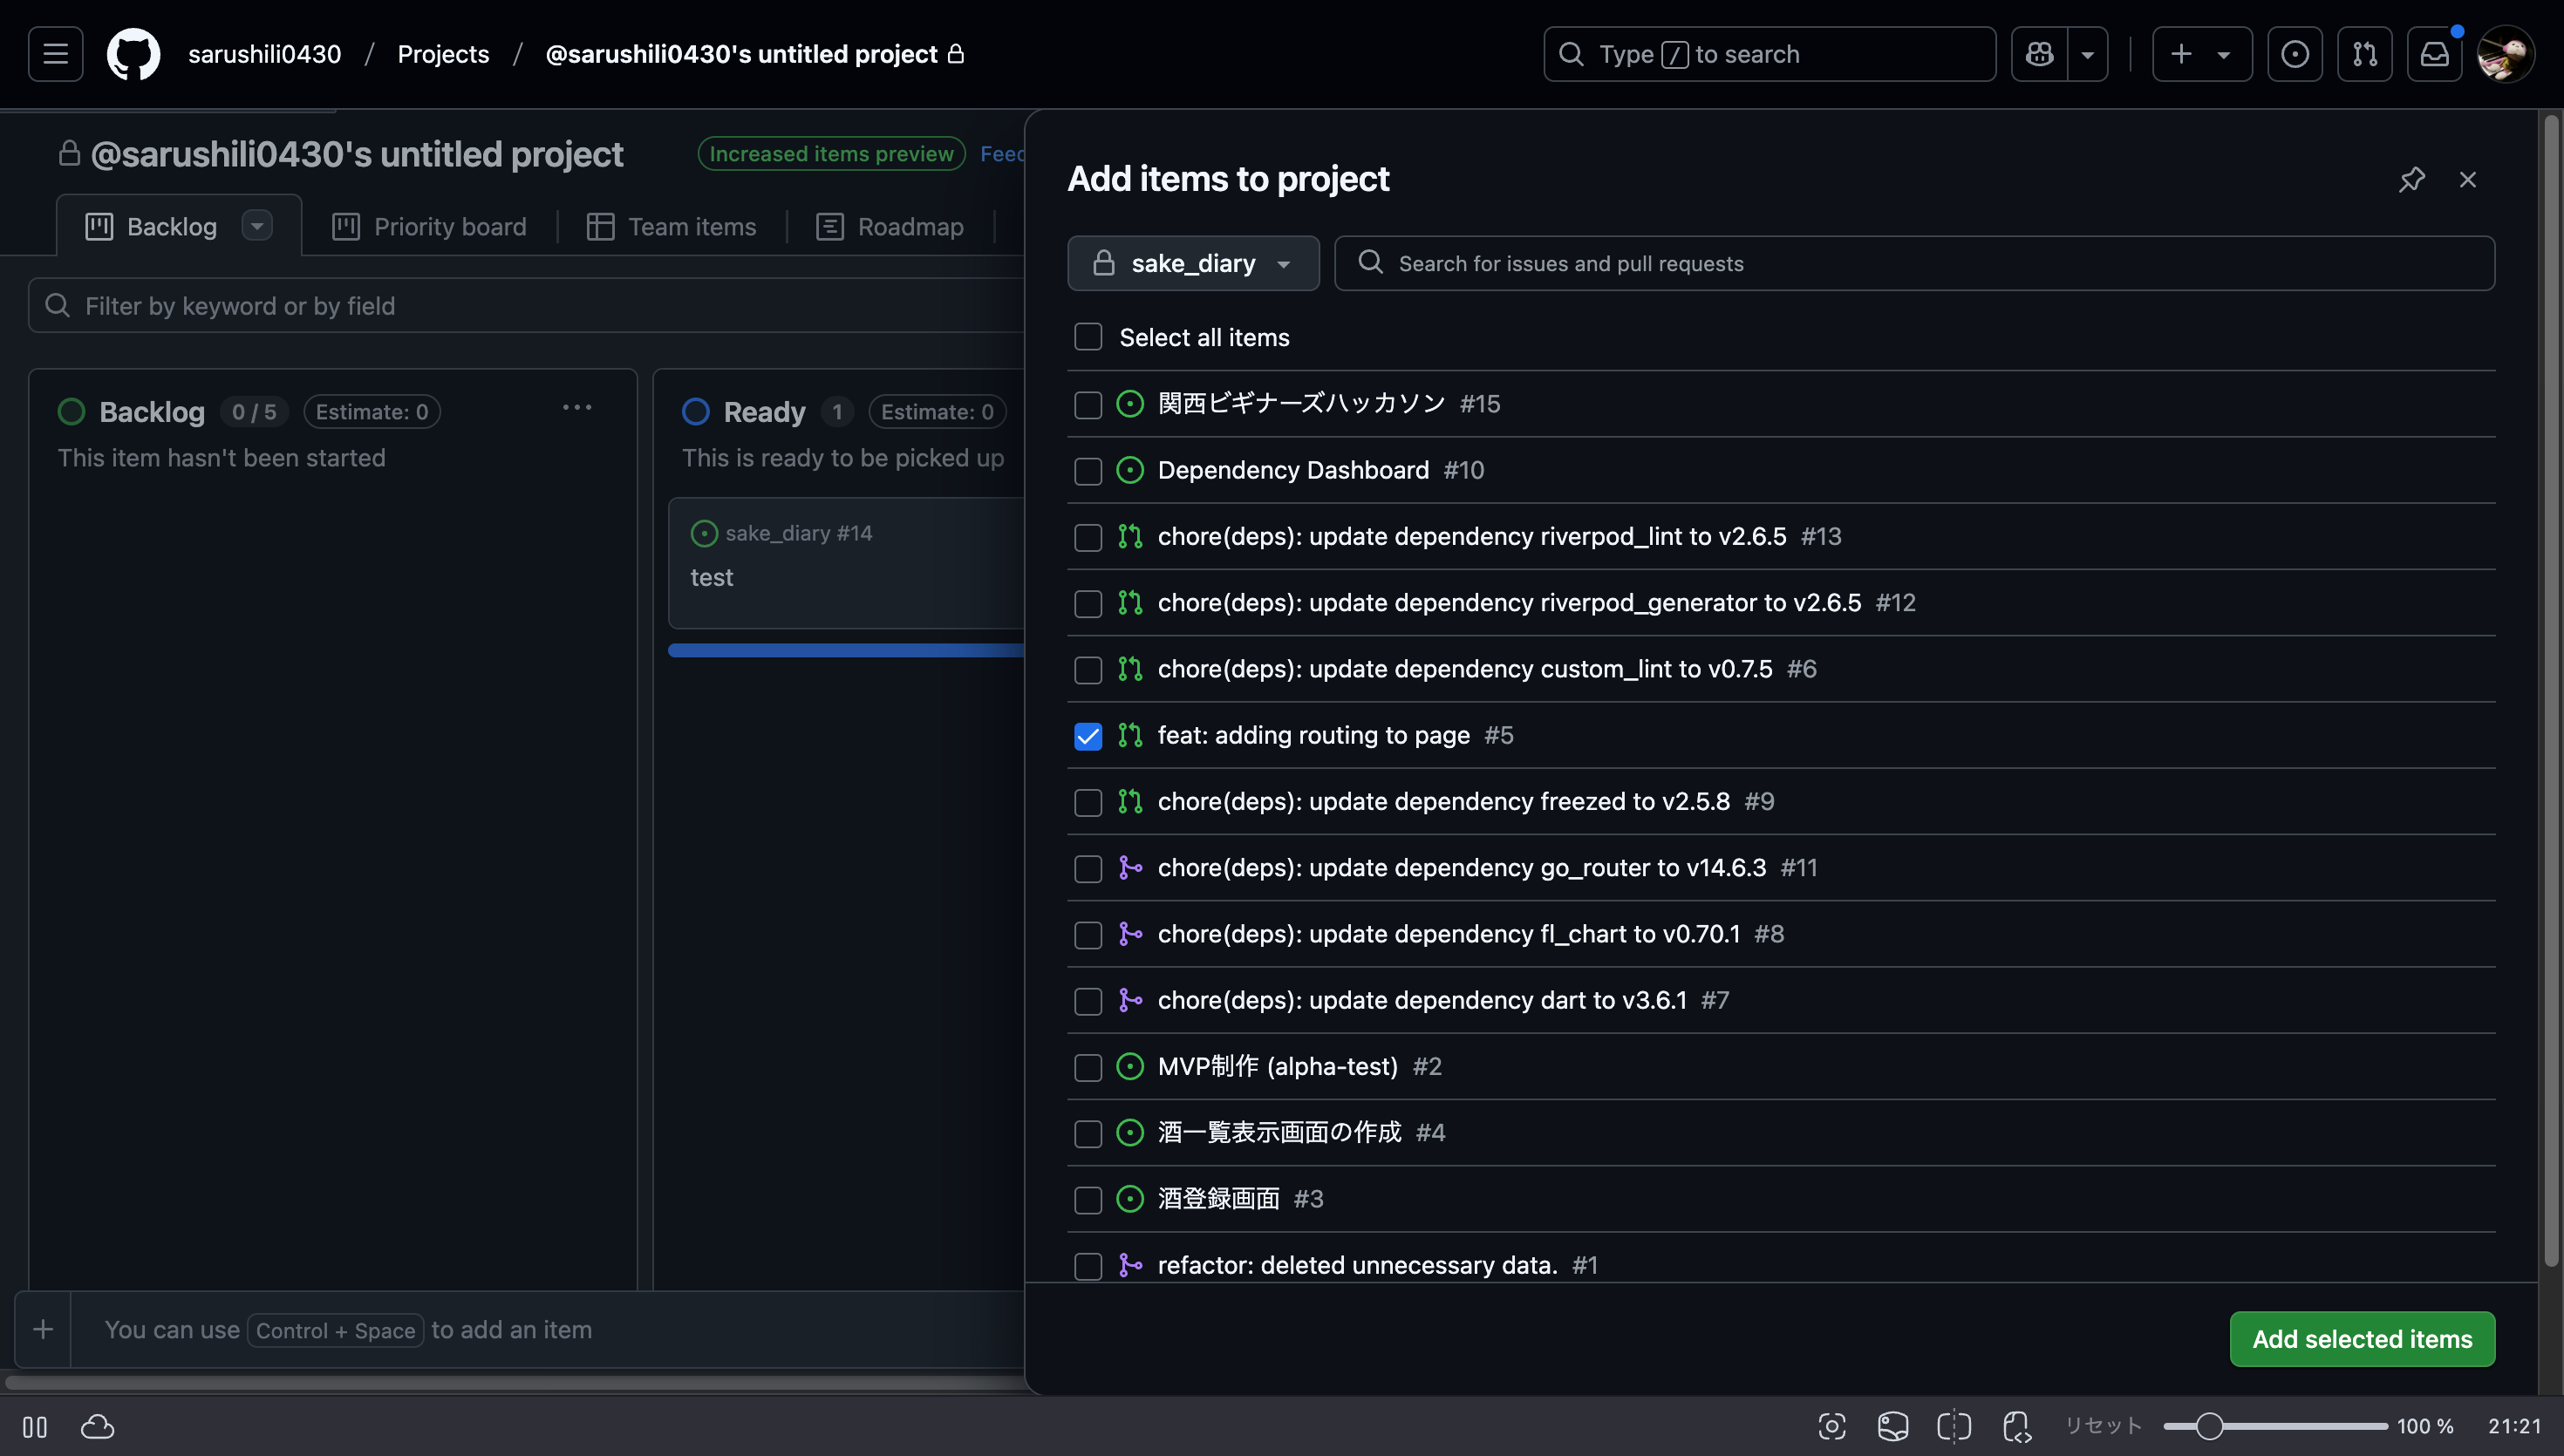Click the plus icon to add an item
Viewport: 2564px width, 1456px height.
click(x=43, y=1329)
